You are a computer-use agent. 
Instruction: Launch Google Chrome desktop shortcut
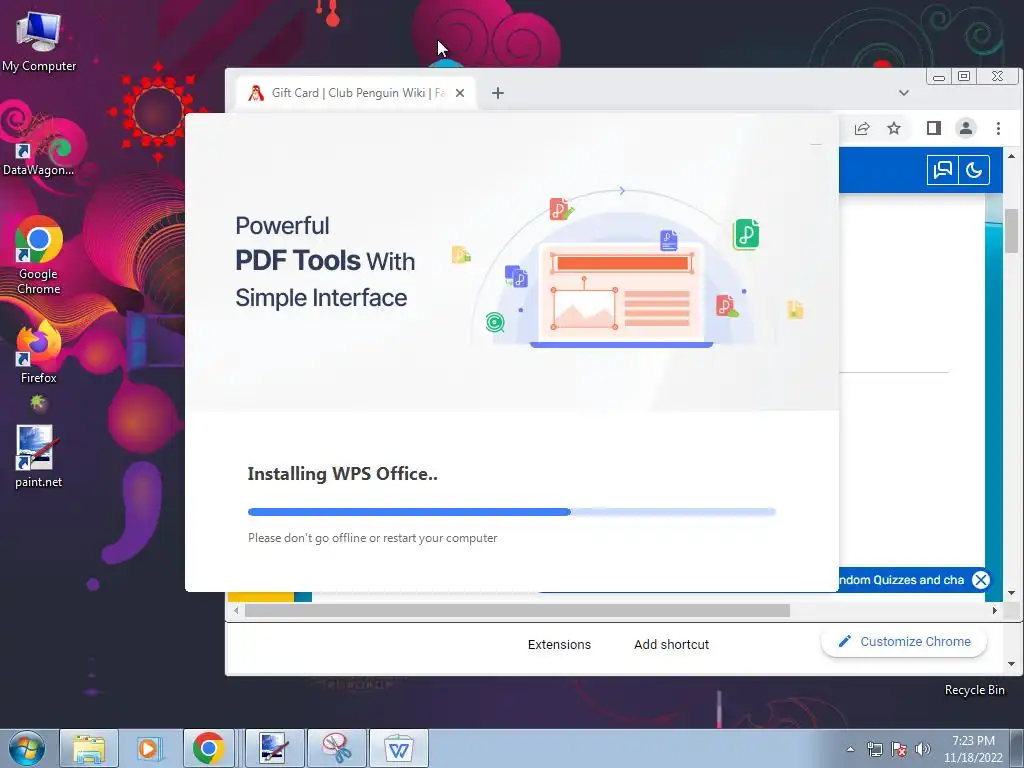coord(39,255)
